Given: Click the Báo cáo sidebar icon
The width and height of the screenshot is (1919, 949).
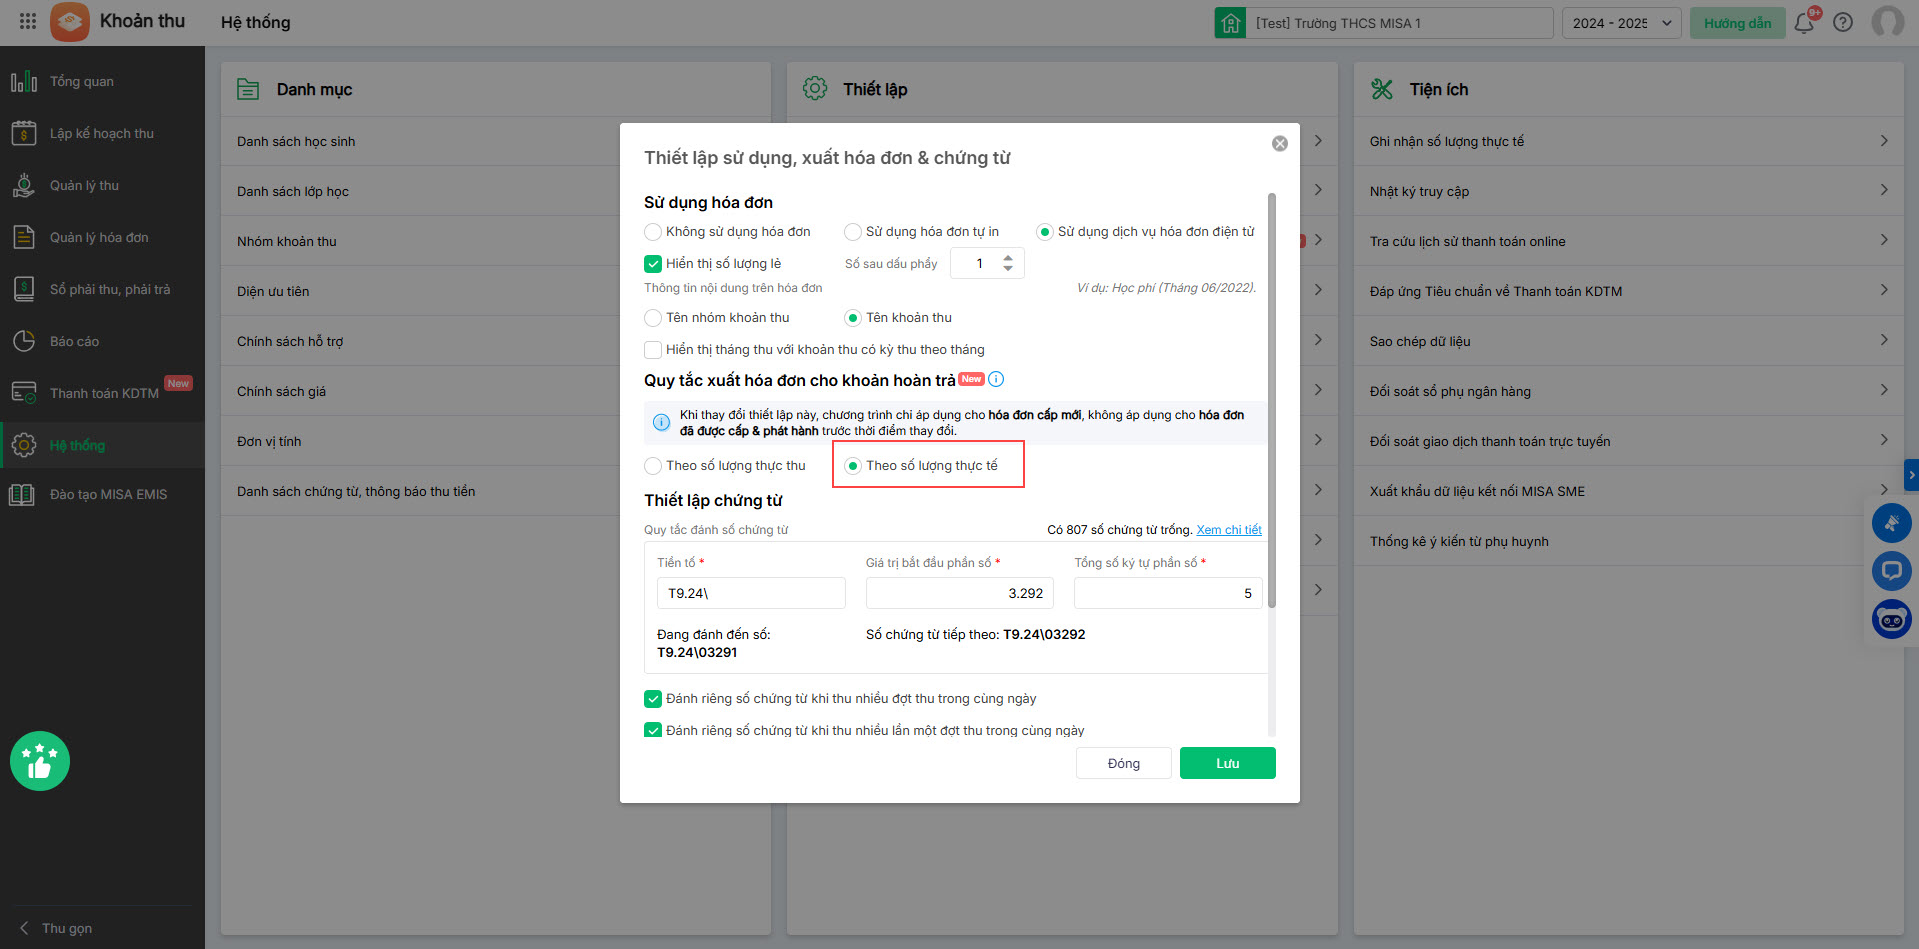Looking at the screenshot, I should (24, 341).
